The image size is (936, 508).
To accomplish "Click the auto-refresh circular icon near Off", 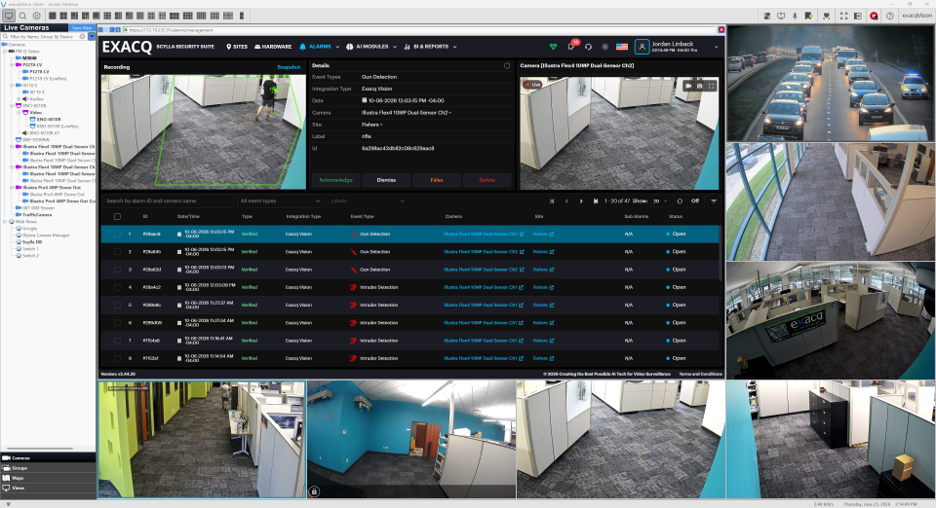I will (679, 201).
